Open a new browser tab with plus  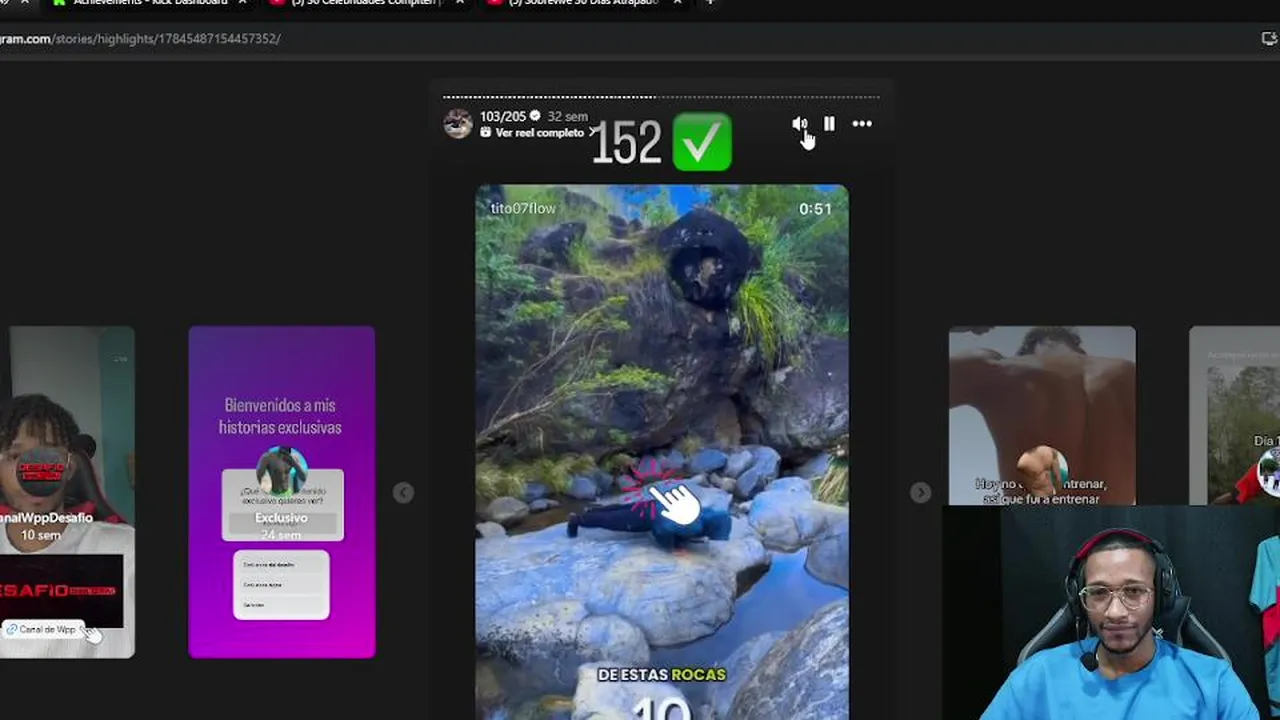[710, 3]
